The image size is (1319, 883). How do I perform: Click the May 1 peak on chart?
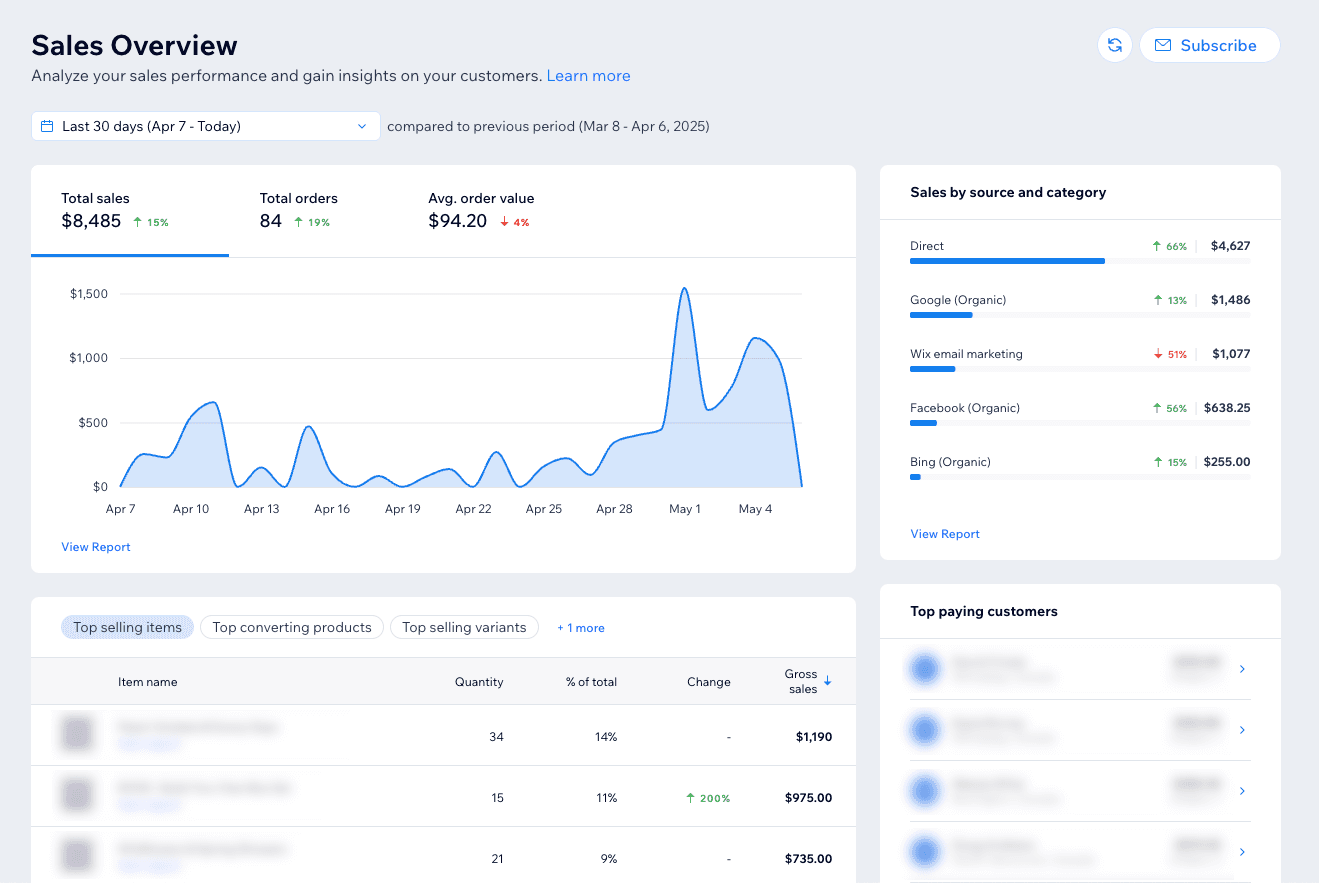pos(684,289)
